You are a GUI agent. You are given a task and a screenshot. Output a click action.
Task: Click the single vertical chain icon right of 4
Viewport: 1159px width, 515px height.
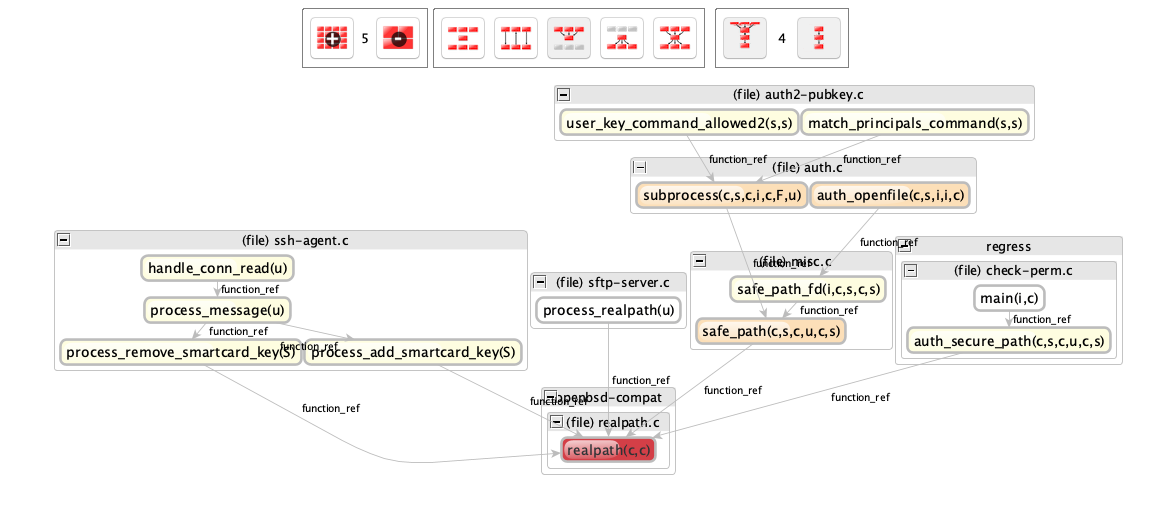819,38
